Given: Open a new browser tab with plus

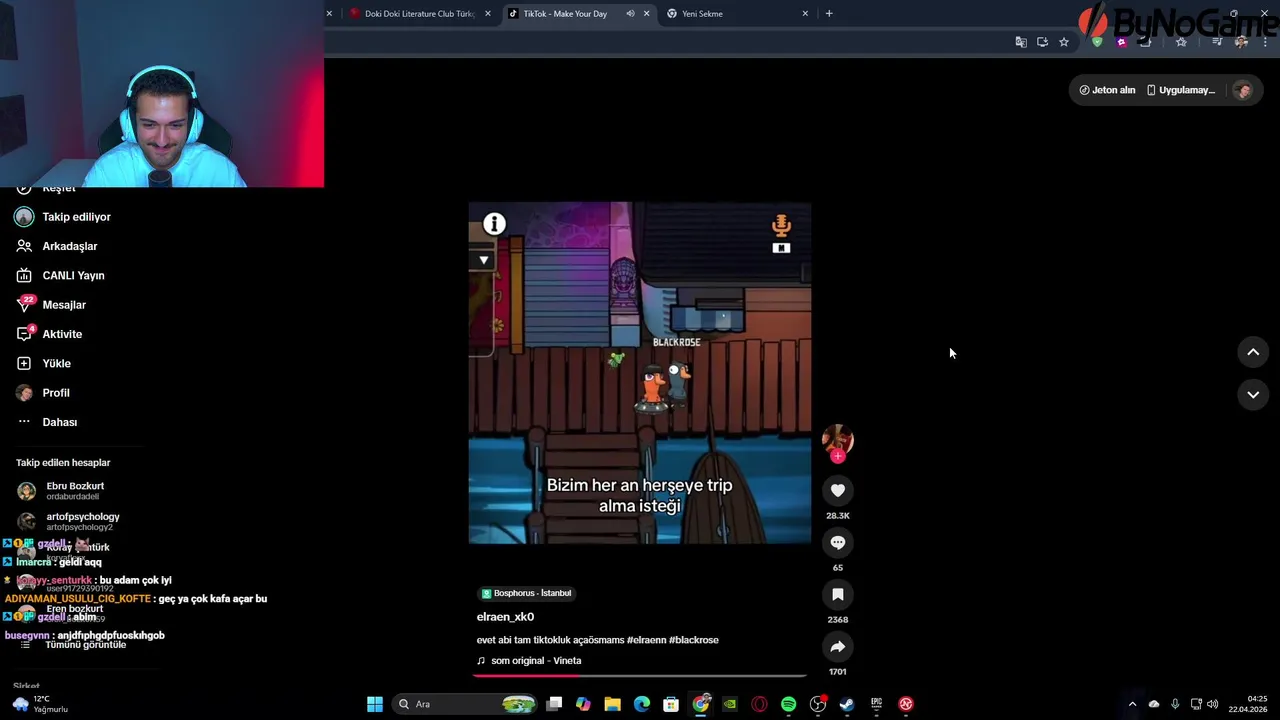Looking at the screenshot, I should pos(829,14).
